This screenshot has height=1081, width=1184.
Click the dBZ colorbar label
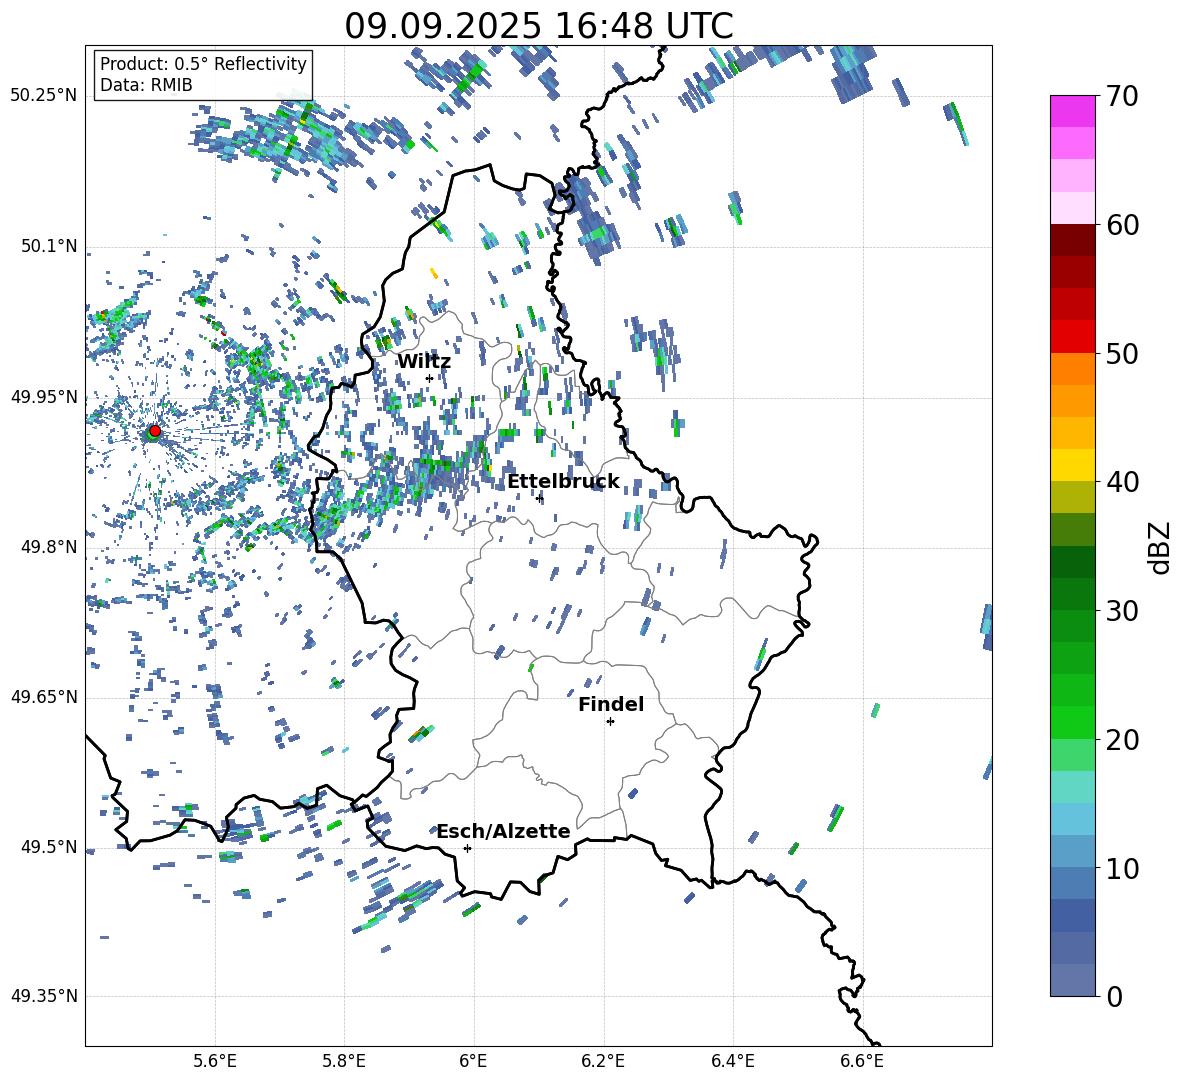coord(1161,547)
